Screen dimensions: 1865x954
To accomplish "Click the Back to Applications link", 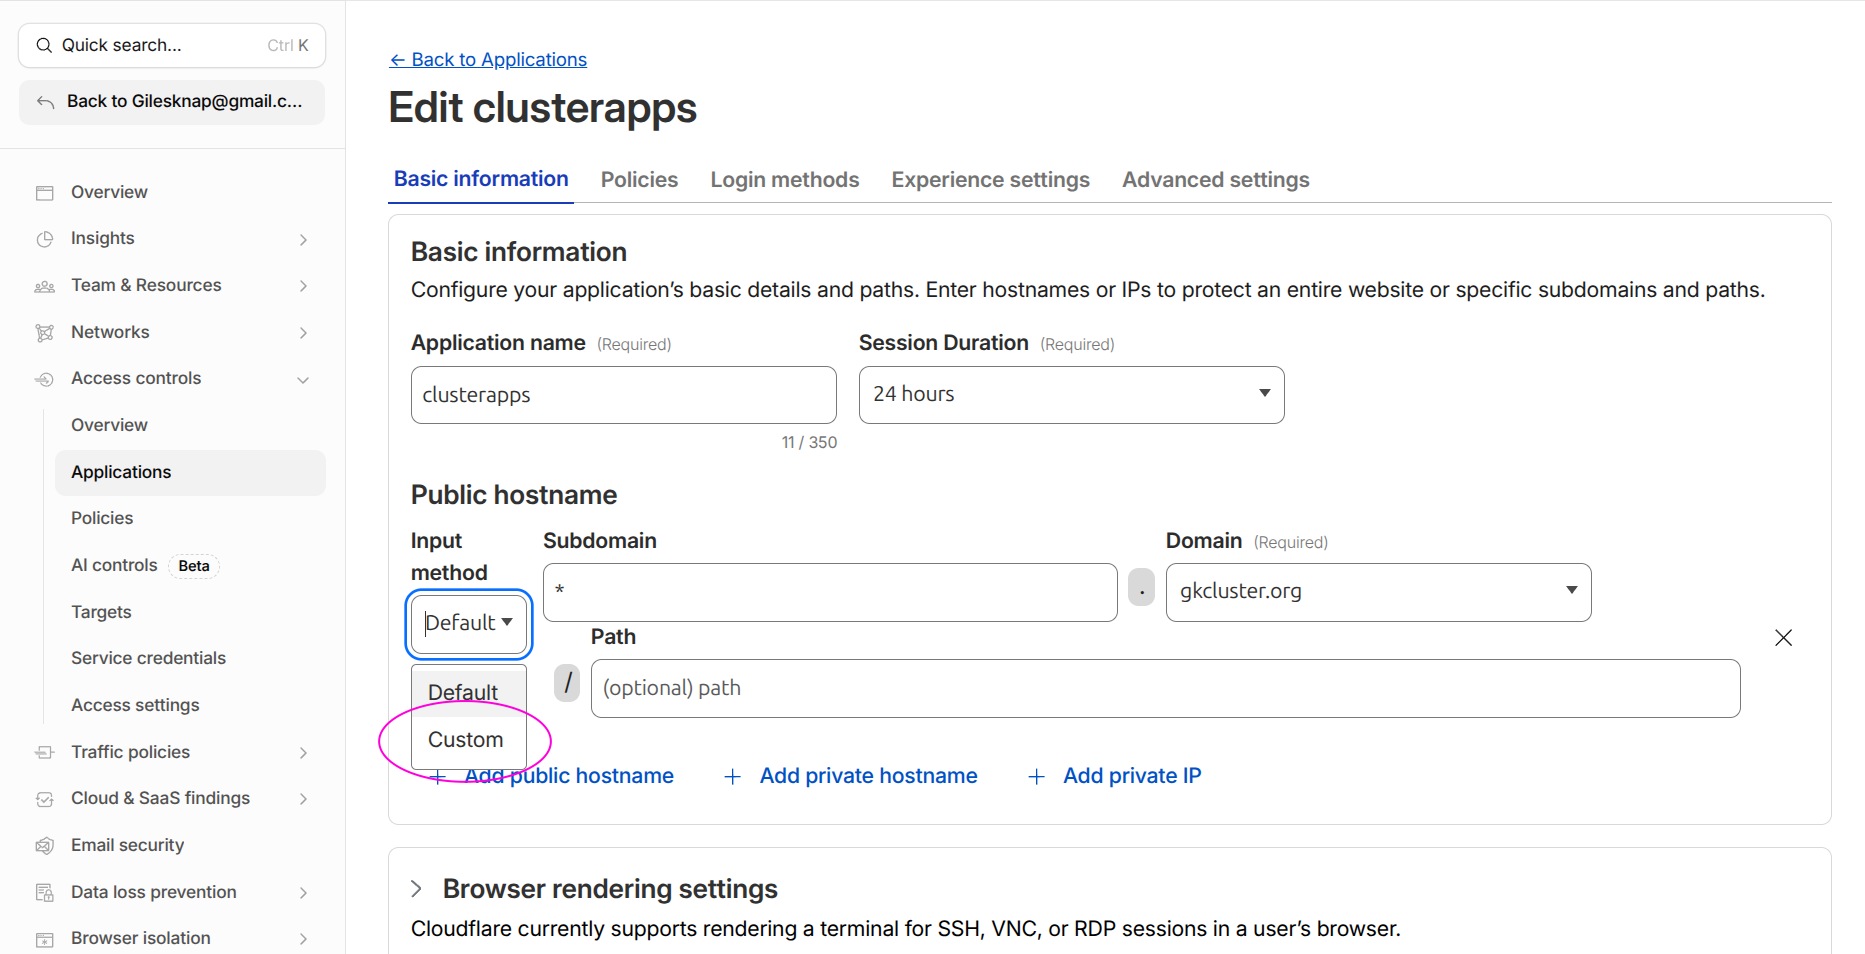I will coord(488,59).
